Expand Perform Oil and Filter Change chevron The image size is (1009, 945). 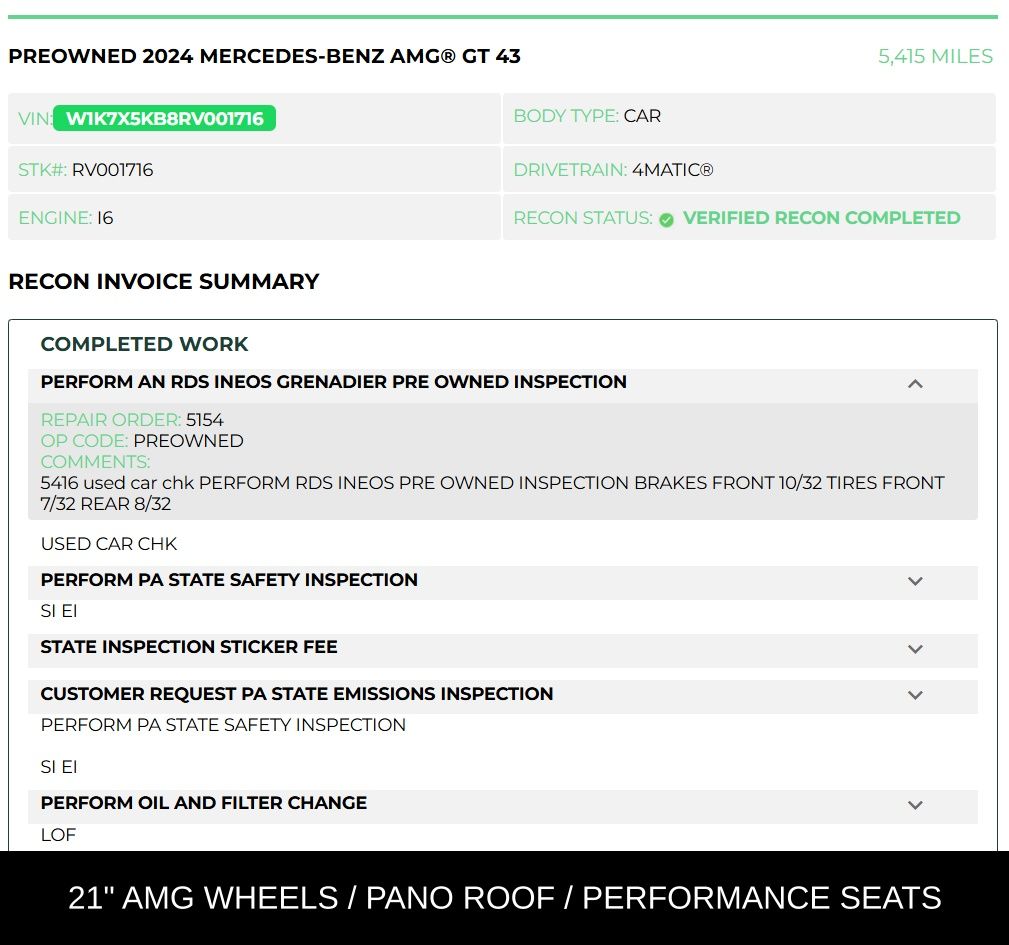pos(915,805)
